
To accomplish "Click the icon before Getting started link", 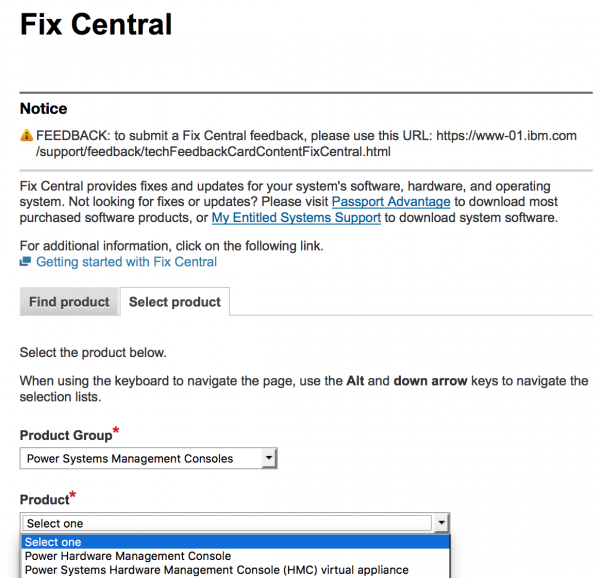I will (x=26, y=262).
